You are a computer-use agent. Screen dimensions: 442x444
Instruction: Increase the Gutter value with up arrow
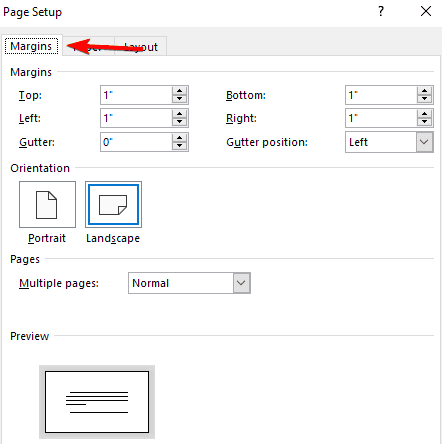click(180, 138)
